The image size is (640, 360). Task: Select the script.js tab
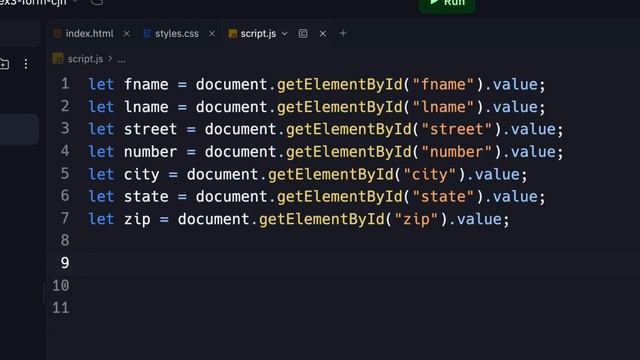258,33
